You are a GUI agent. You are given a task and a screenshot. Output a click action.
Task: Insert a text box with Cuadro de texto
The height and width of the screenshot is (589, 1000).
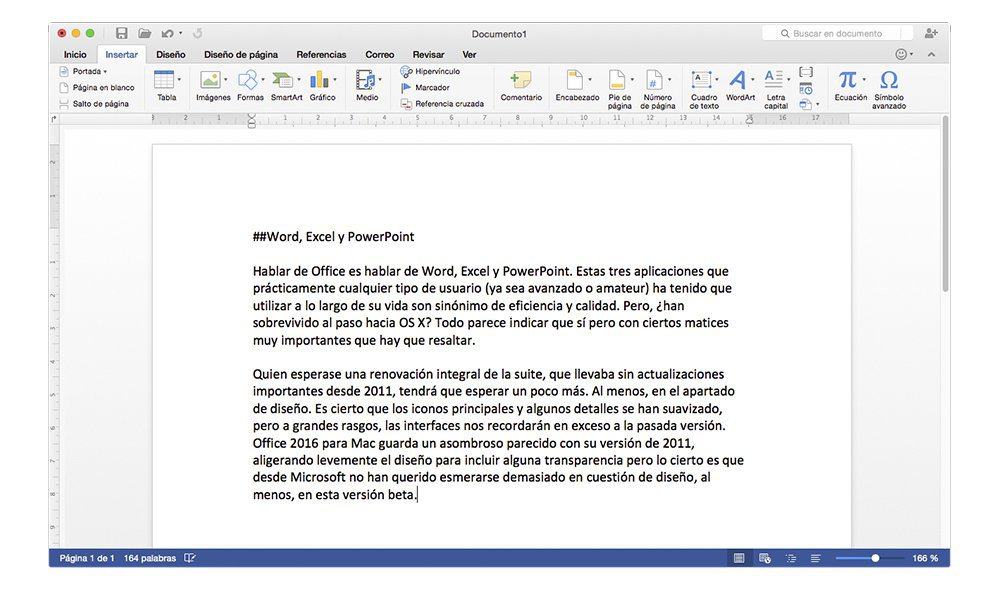tap(702, 80)
